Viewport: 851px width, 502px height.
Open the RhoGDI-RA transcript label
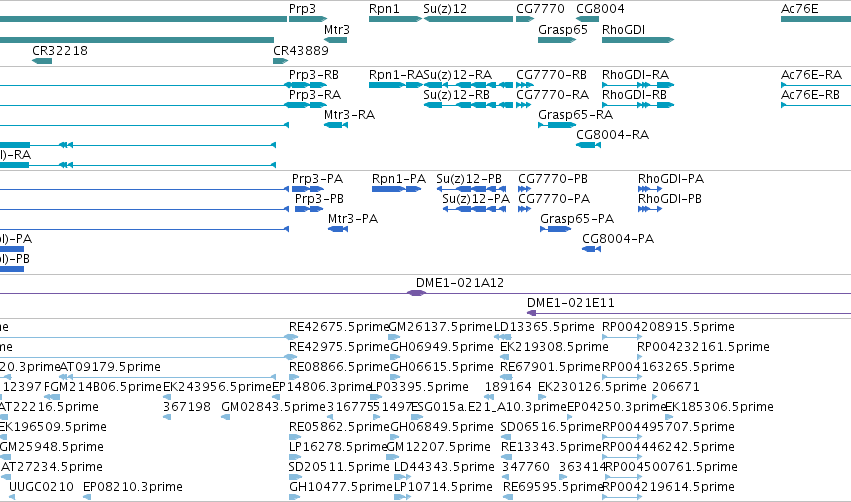tap(636, 74)
